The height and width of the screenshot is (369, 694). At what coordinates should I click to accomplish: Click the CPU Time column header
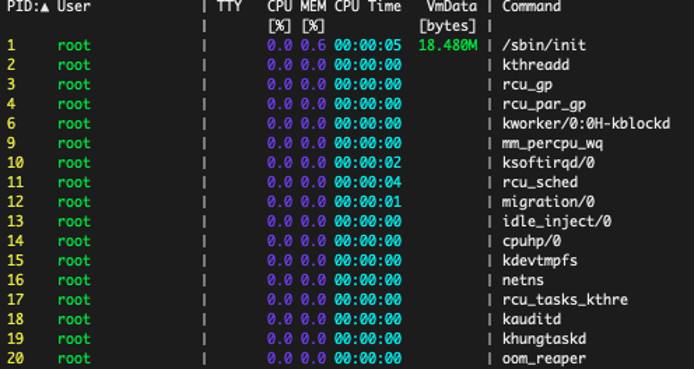[x=368, y=7]
